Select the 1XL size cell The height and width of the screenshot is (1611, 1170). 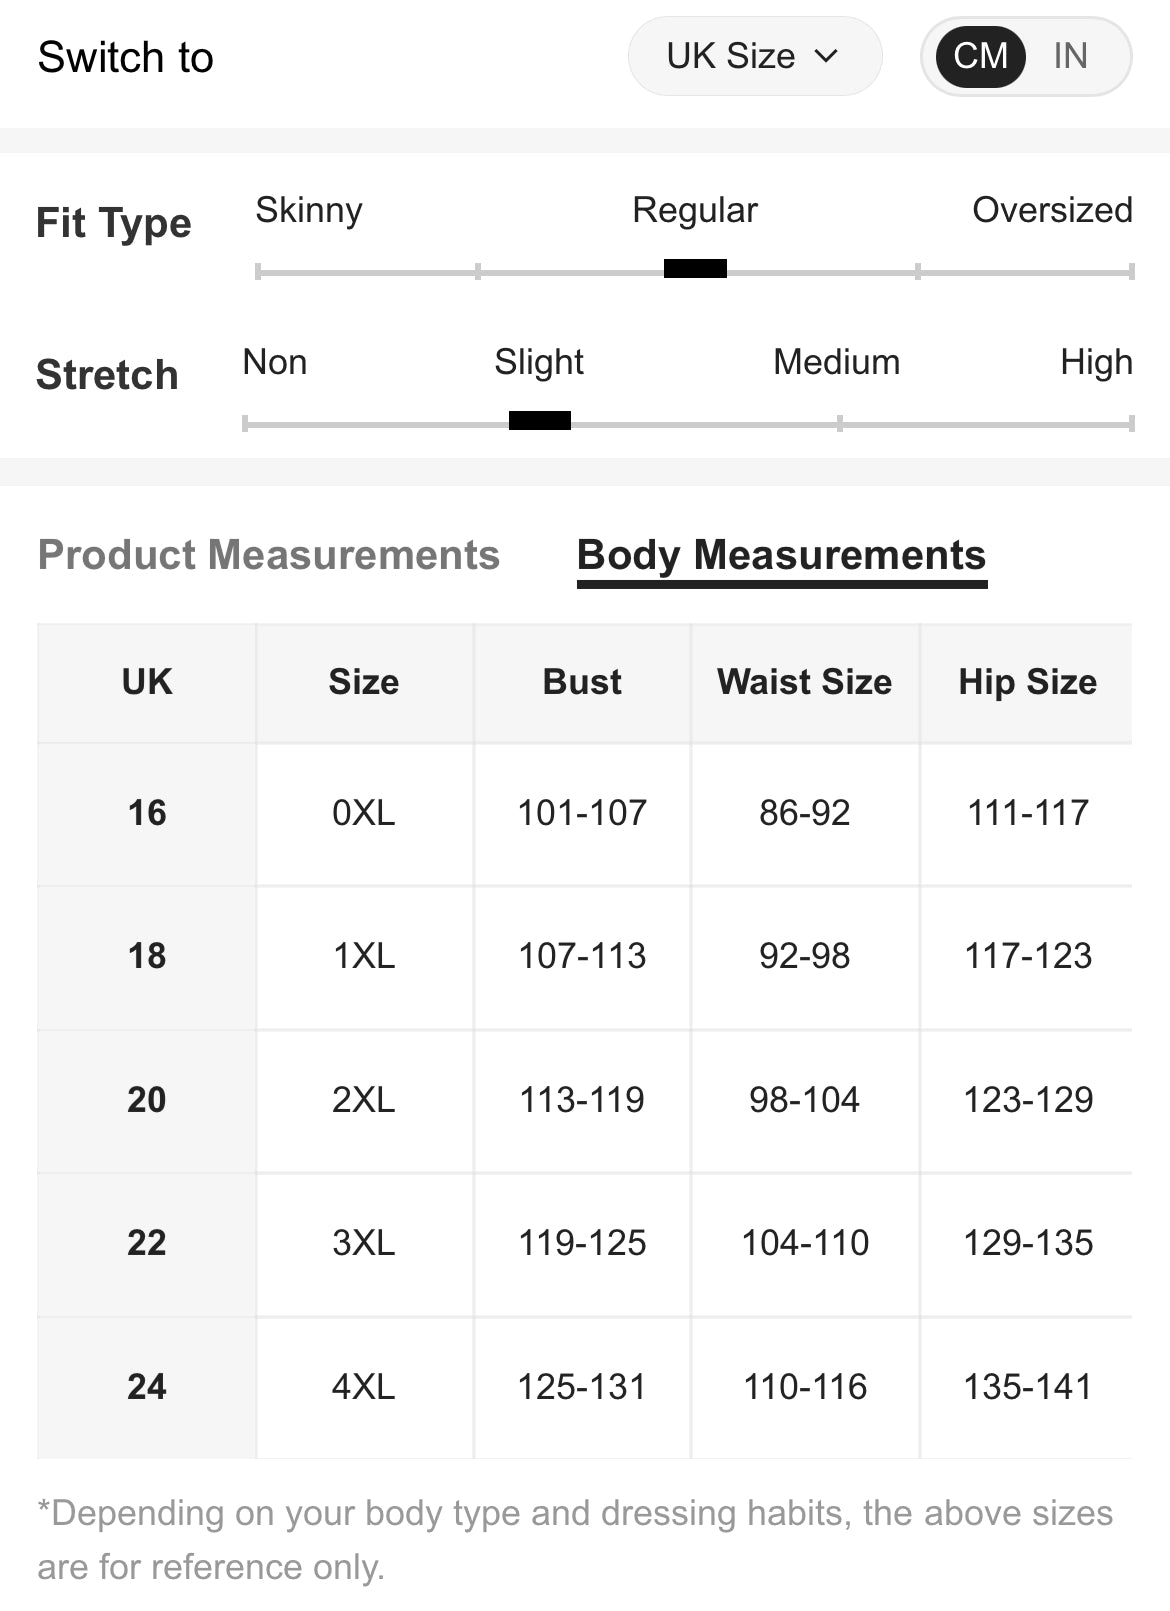(364, 956)
